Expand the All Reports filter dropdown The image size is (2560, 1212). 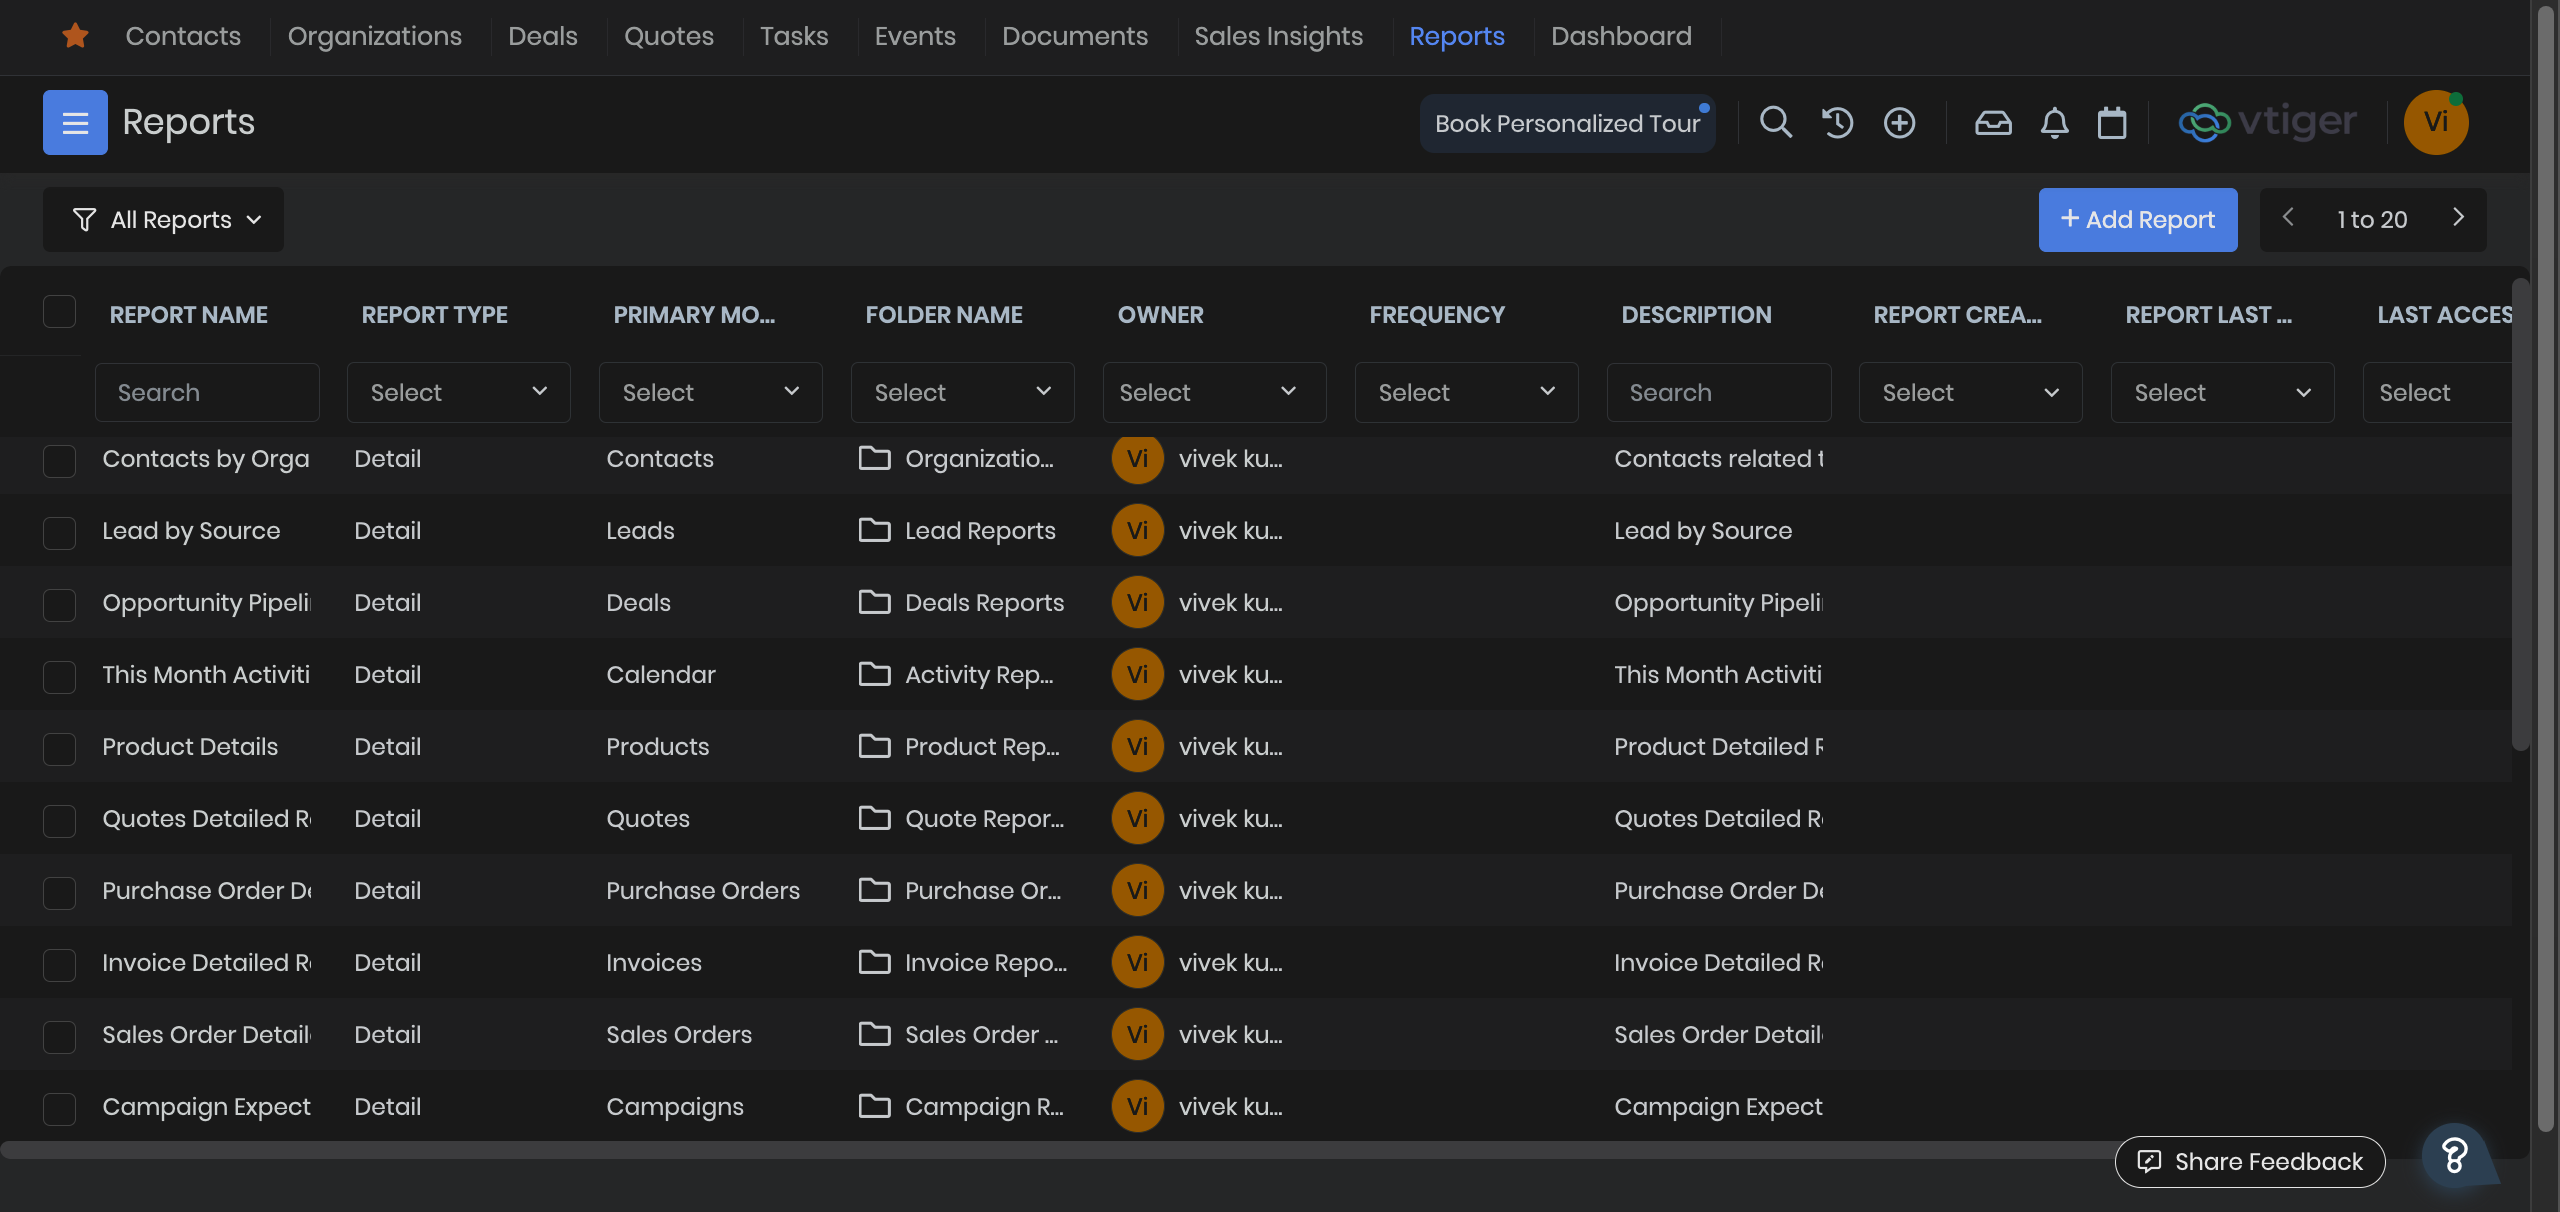pyautogui.click(x=164, y=220)
